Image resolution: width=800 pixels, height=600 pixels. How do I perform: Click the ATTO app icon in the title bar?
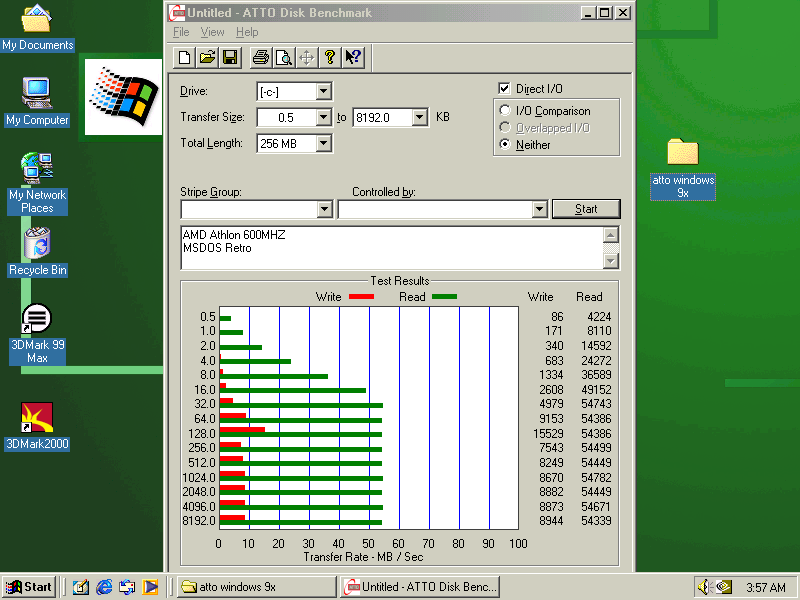point(177,13)
